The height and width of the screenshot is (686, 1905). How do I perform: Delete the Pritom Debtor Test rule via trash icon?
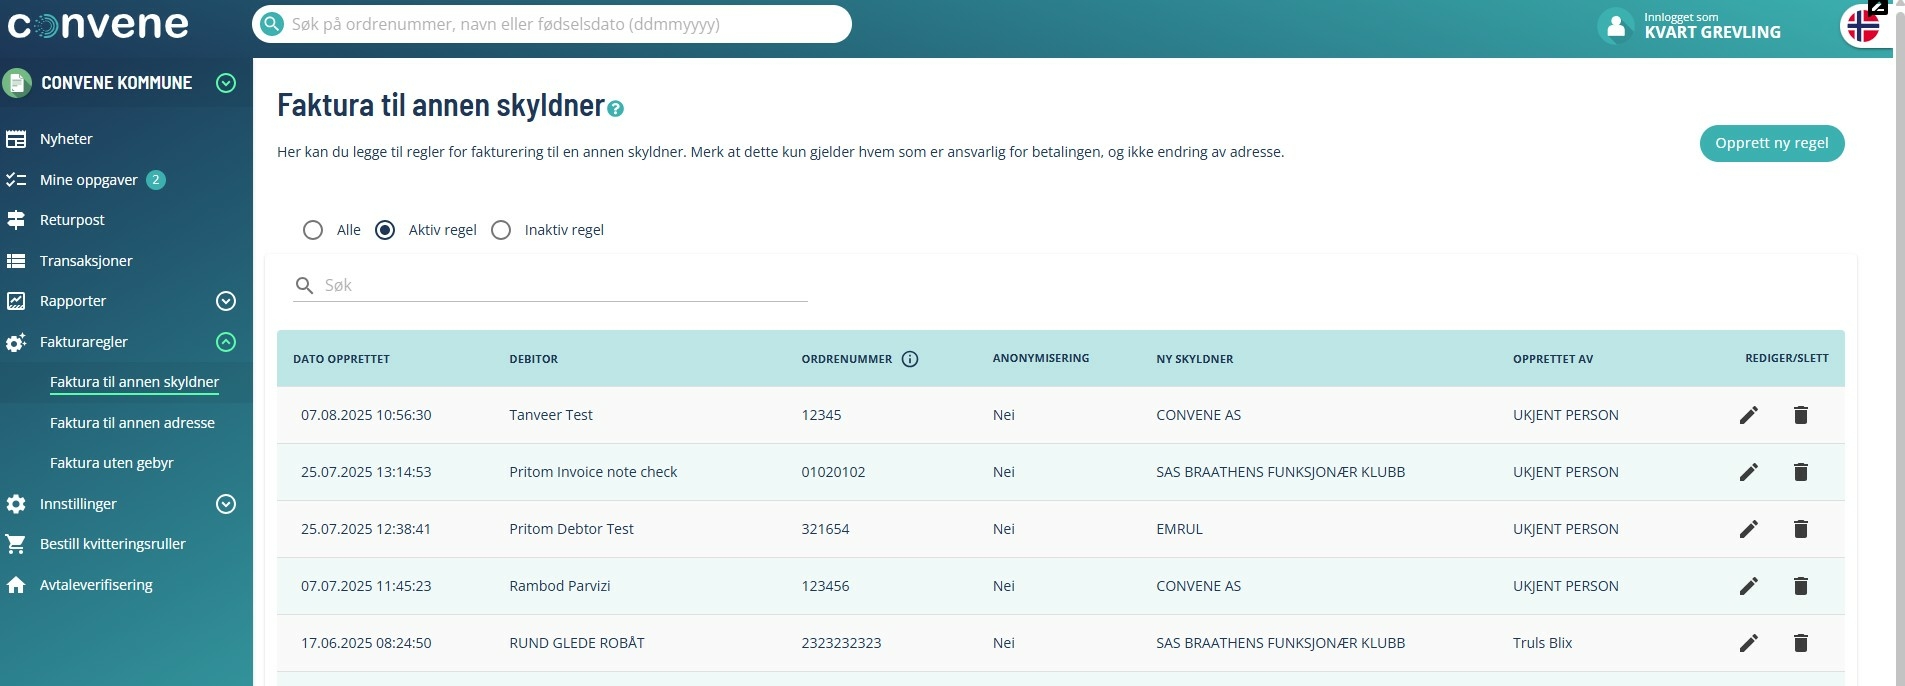click(x=1800, y=529)
